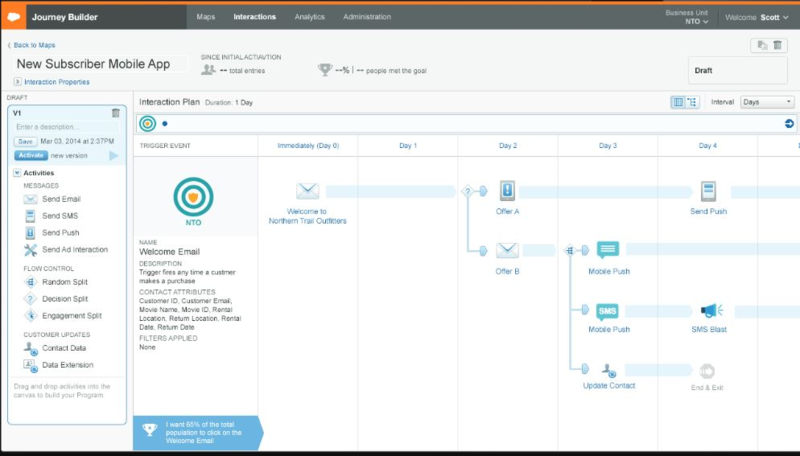The image size is (800, 456).
Task: Open the Maps menu
Action: [206, 17]
